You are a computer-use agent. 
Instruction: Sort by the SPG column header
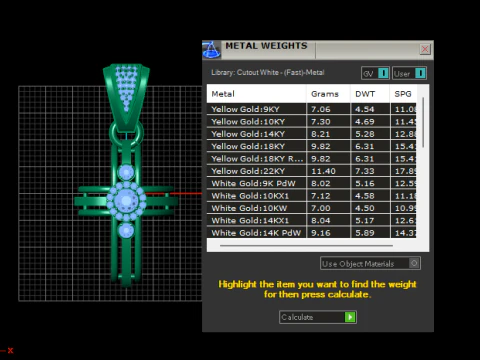[x=403, y=94]
